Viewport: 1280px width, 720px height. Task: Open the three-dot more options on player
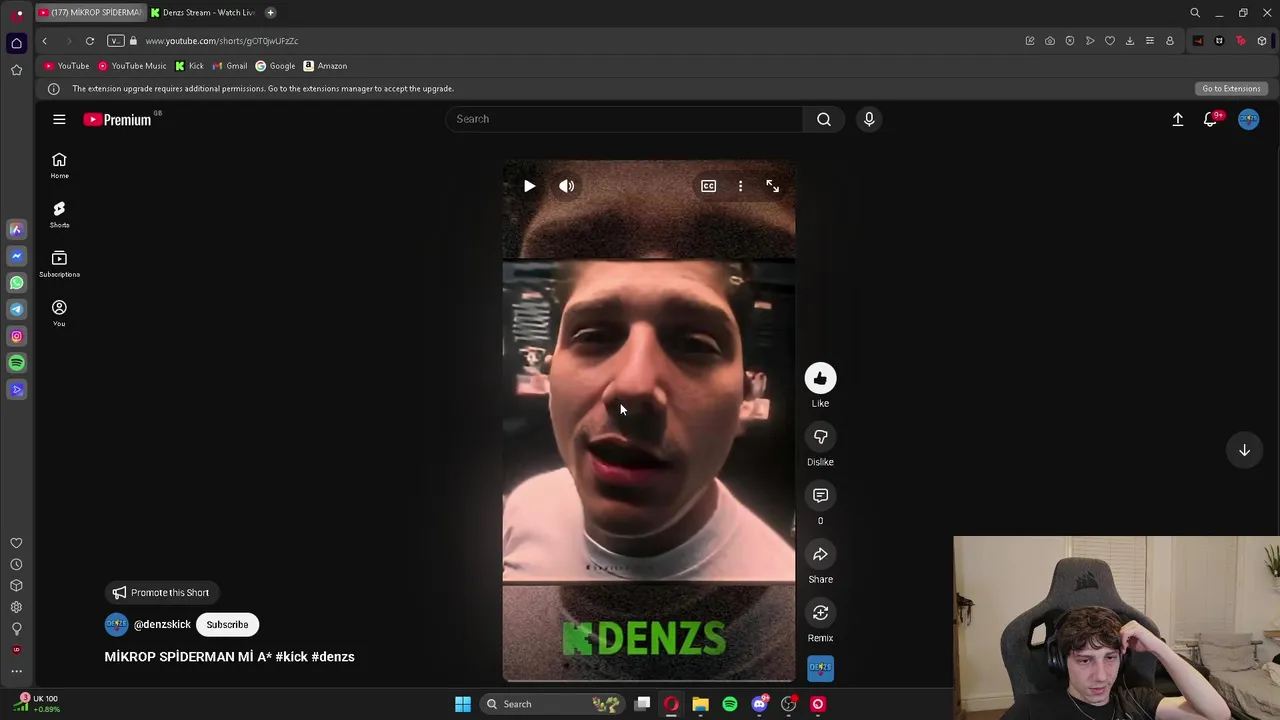click(740, 186)
